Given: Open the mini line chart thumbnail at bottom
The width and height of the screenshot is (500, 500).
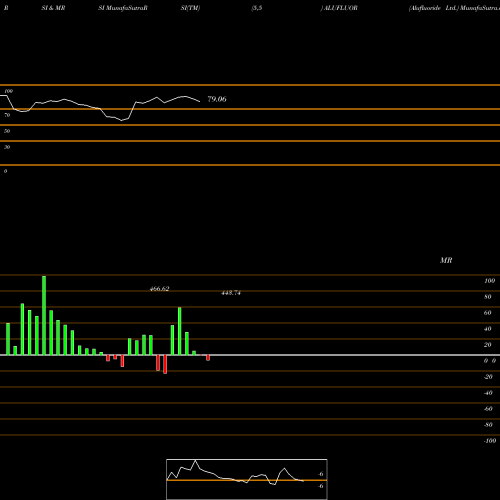Looking at the screenshot, I should (x=247, y=479).
